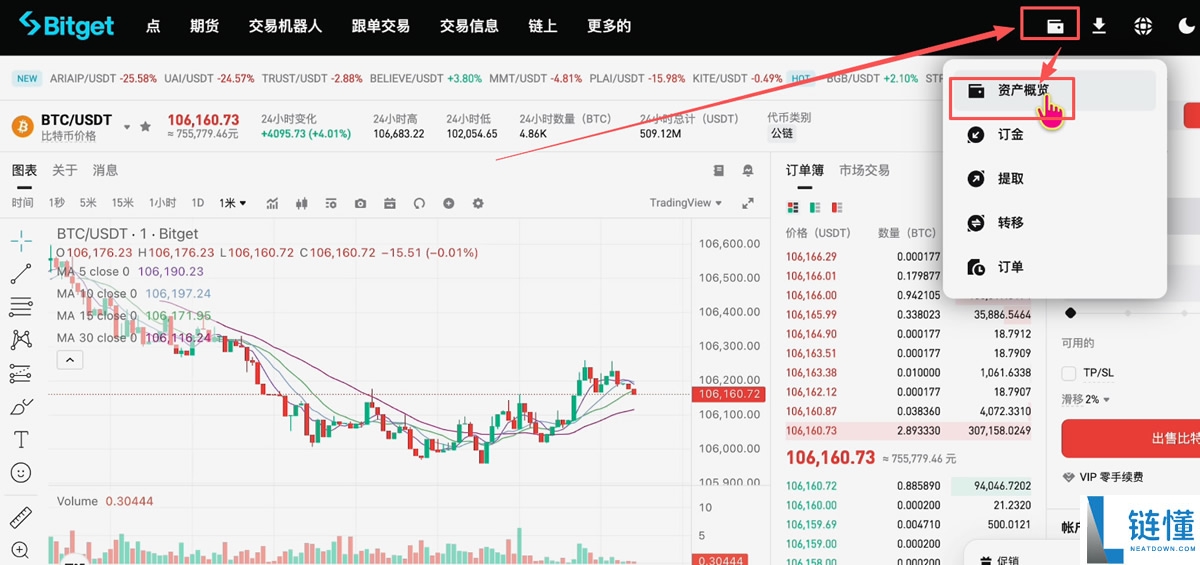Collapse the MA indicator legend chevron

point(69,360)
